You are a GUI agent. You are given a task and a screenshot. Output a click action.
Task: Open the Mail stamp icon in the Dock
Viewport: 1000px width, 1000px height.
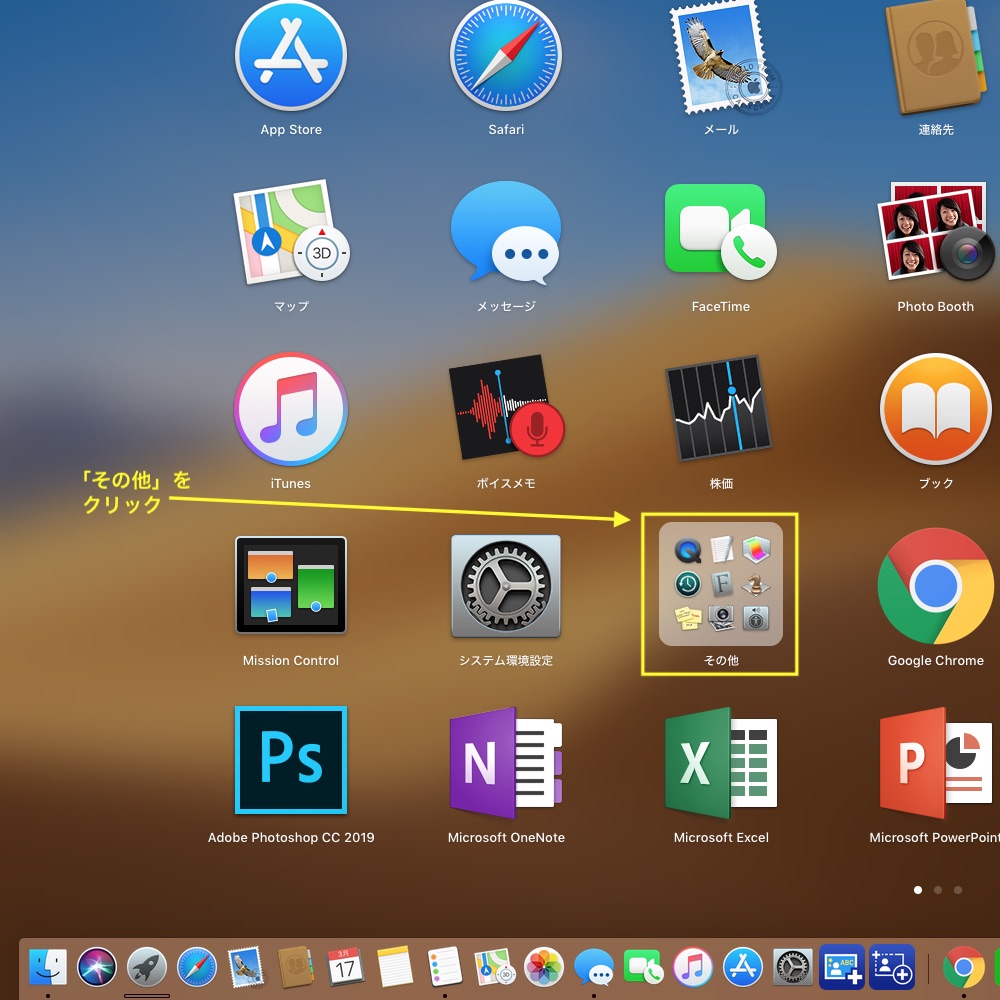pyautogui.click(x=246, y=967)
